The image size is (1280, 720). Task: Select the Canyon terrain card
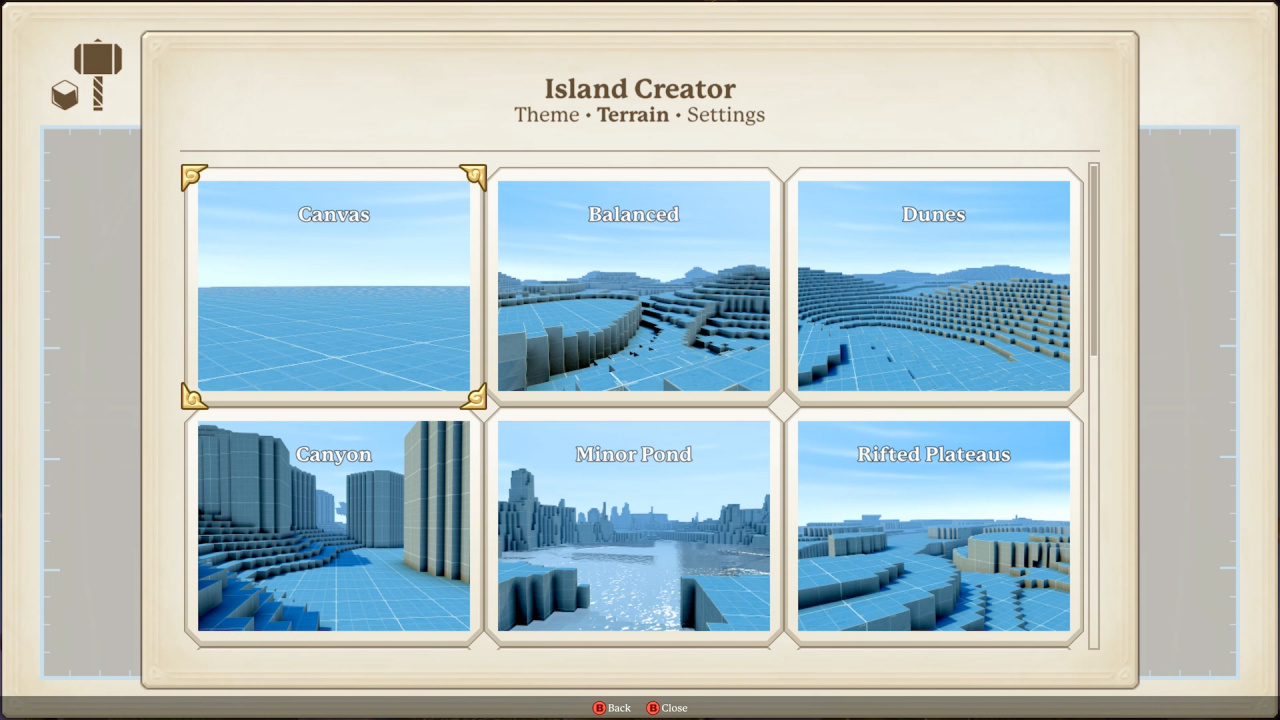coord(334,526)
